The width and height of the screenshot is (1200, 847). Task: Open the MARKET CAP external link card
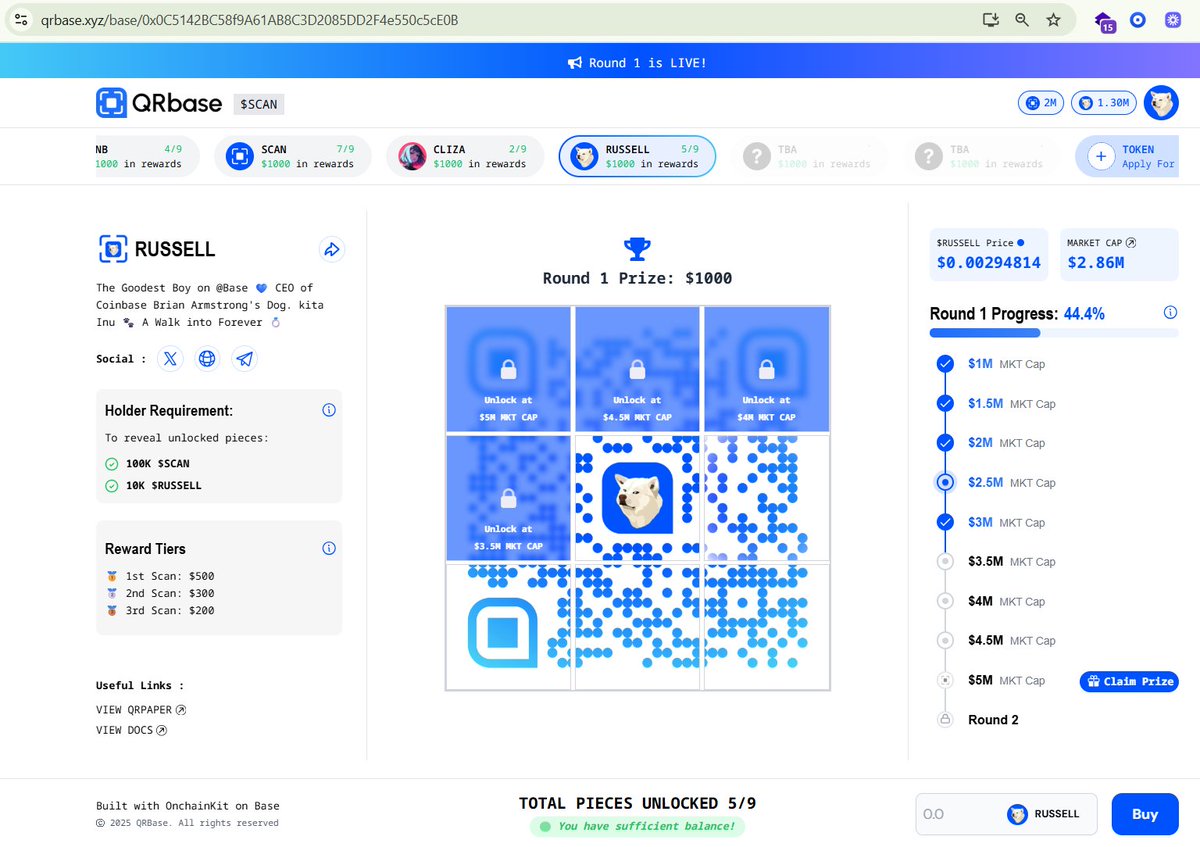(1119, 254)
